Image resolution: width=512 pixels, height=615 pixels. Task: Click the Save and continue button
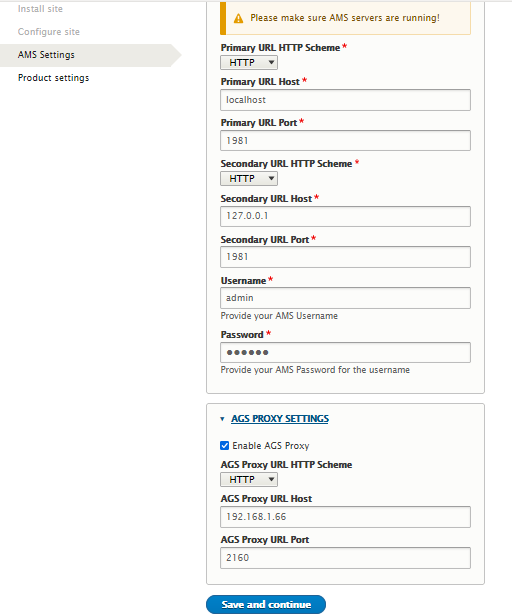pos(266,604)
